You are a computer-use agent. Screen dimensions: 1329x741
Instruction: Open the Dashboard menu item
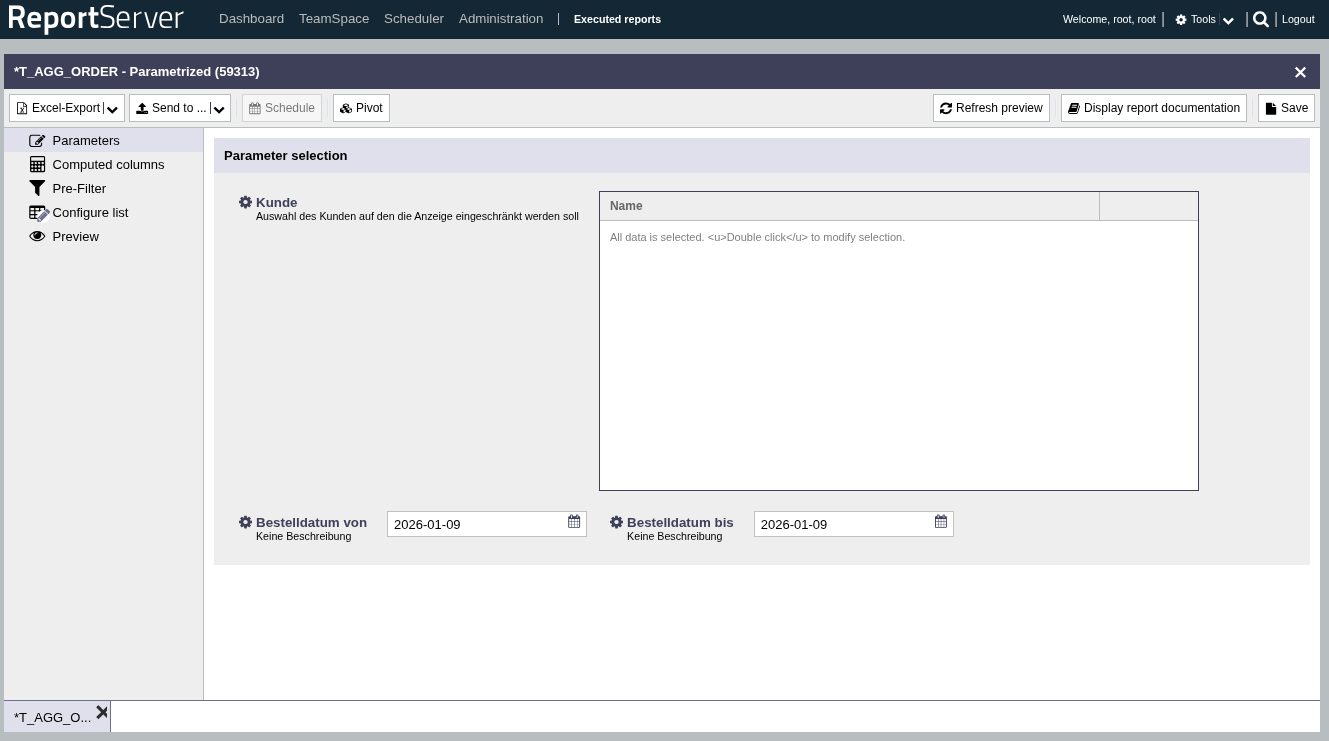[251, 19]
